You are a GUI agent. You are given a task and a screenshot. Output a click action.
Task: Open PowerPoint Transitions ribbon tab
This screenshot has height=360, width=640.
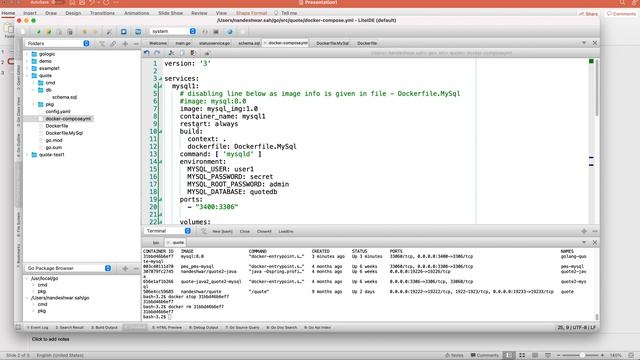tap(102, 13)
